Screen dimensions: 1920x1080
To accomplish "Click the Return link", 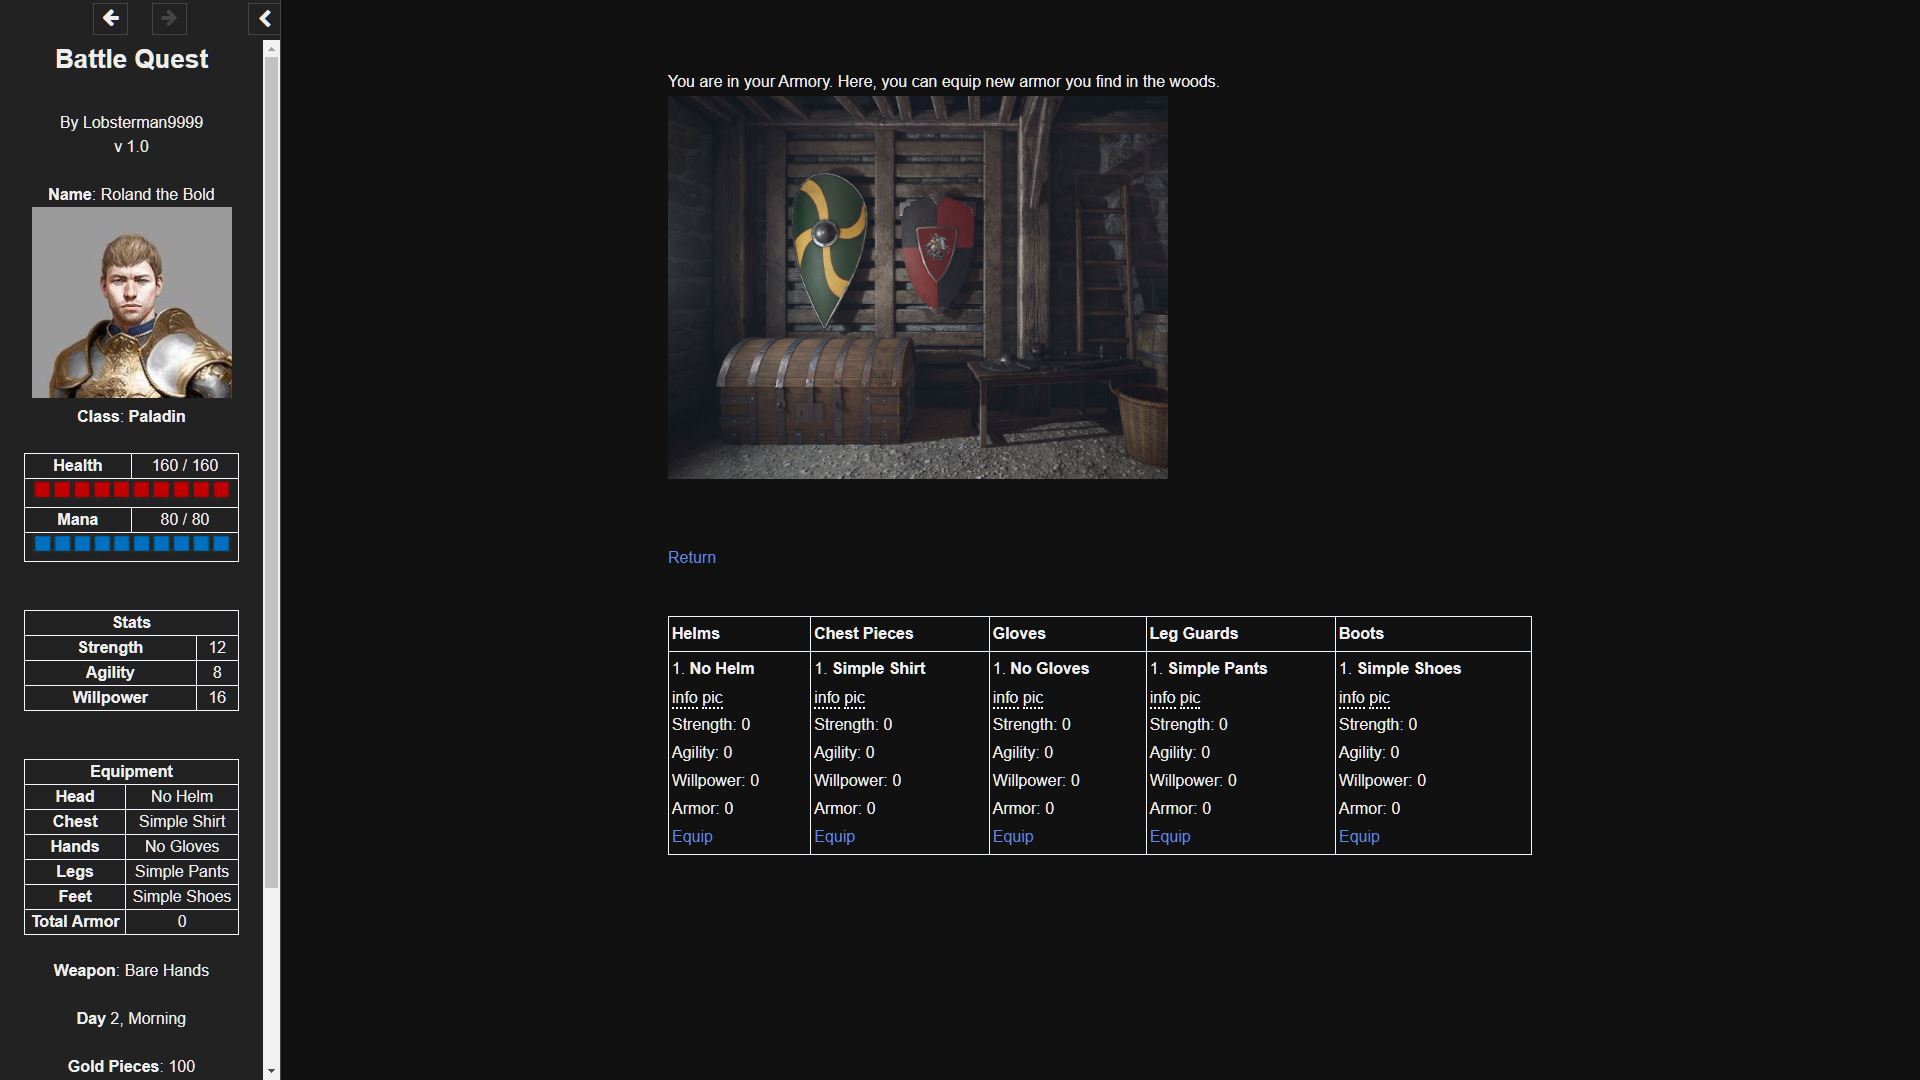I will (x=691, y=557).
